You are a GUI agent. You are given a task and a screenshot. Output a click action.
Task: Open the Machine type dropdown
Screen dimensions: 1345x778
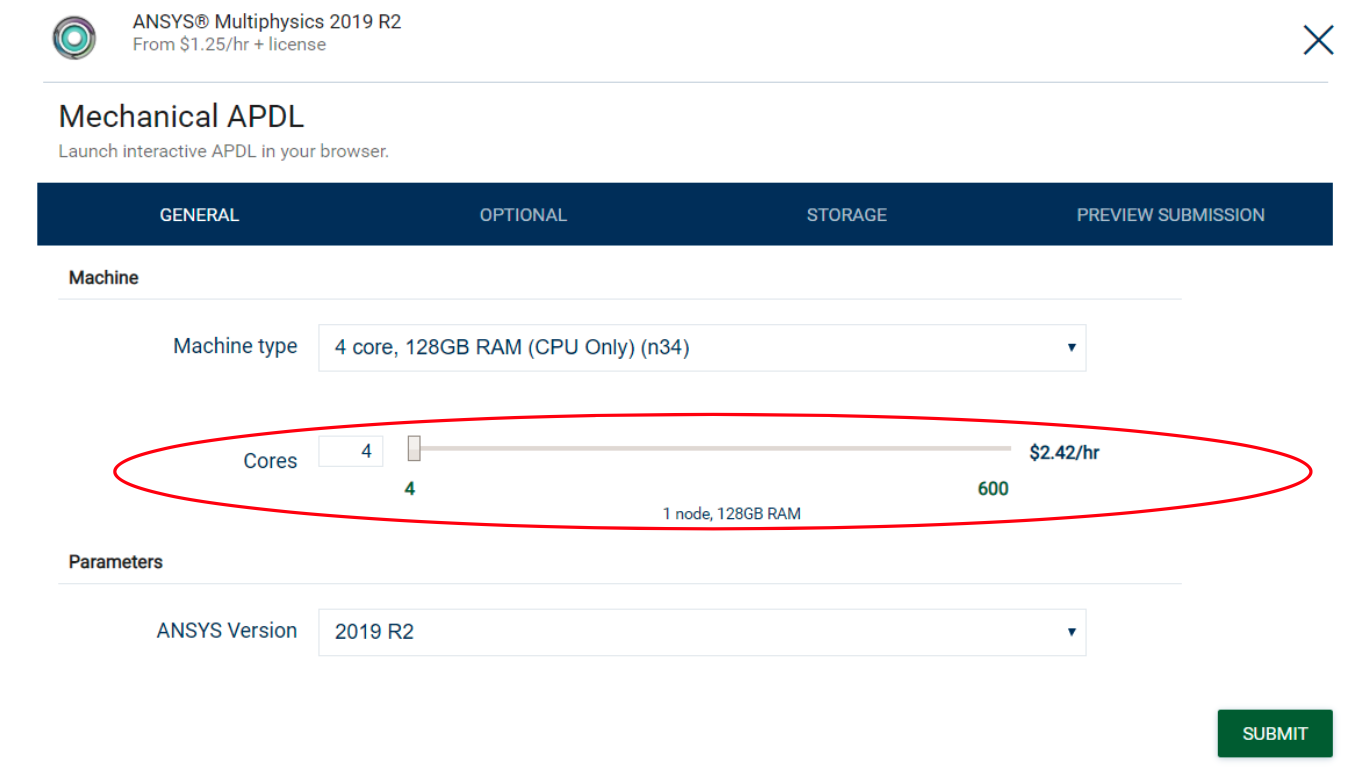pos(702,348)
